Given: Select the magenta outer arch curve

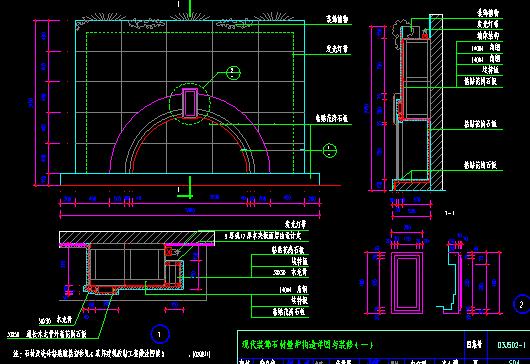Looking at the screenshot, I should tap(190, 133).
